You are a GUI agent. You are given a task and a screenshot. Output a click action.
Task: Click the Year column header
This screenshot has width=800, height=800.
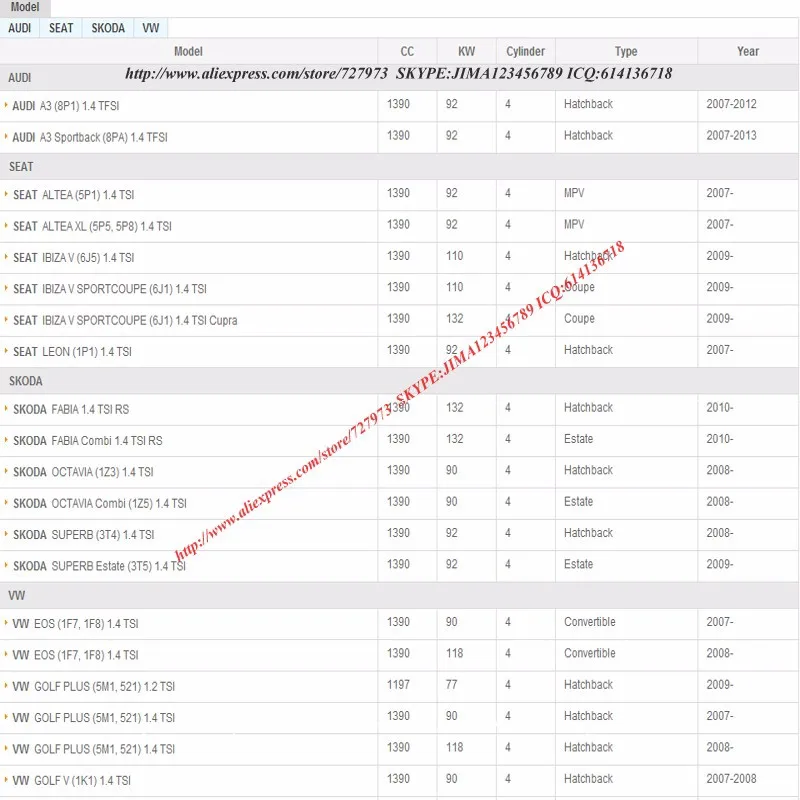click(748, 52)
